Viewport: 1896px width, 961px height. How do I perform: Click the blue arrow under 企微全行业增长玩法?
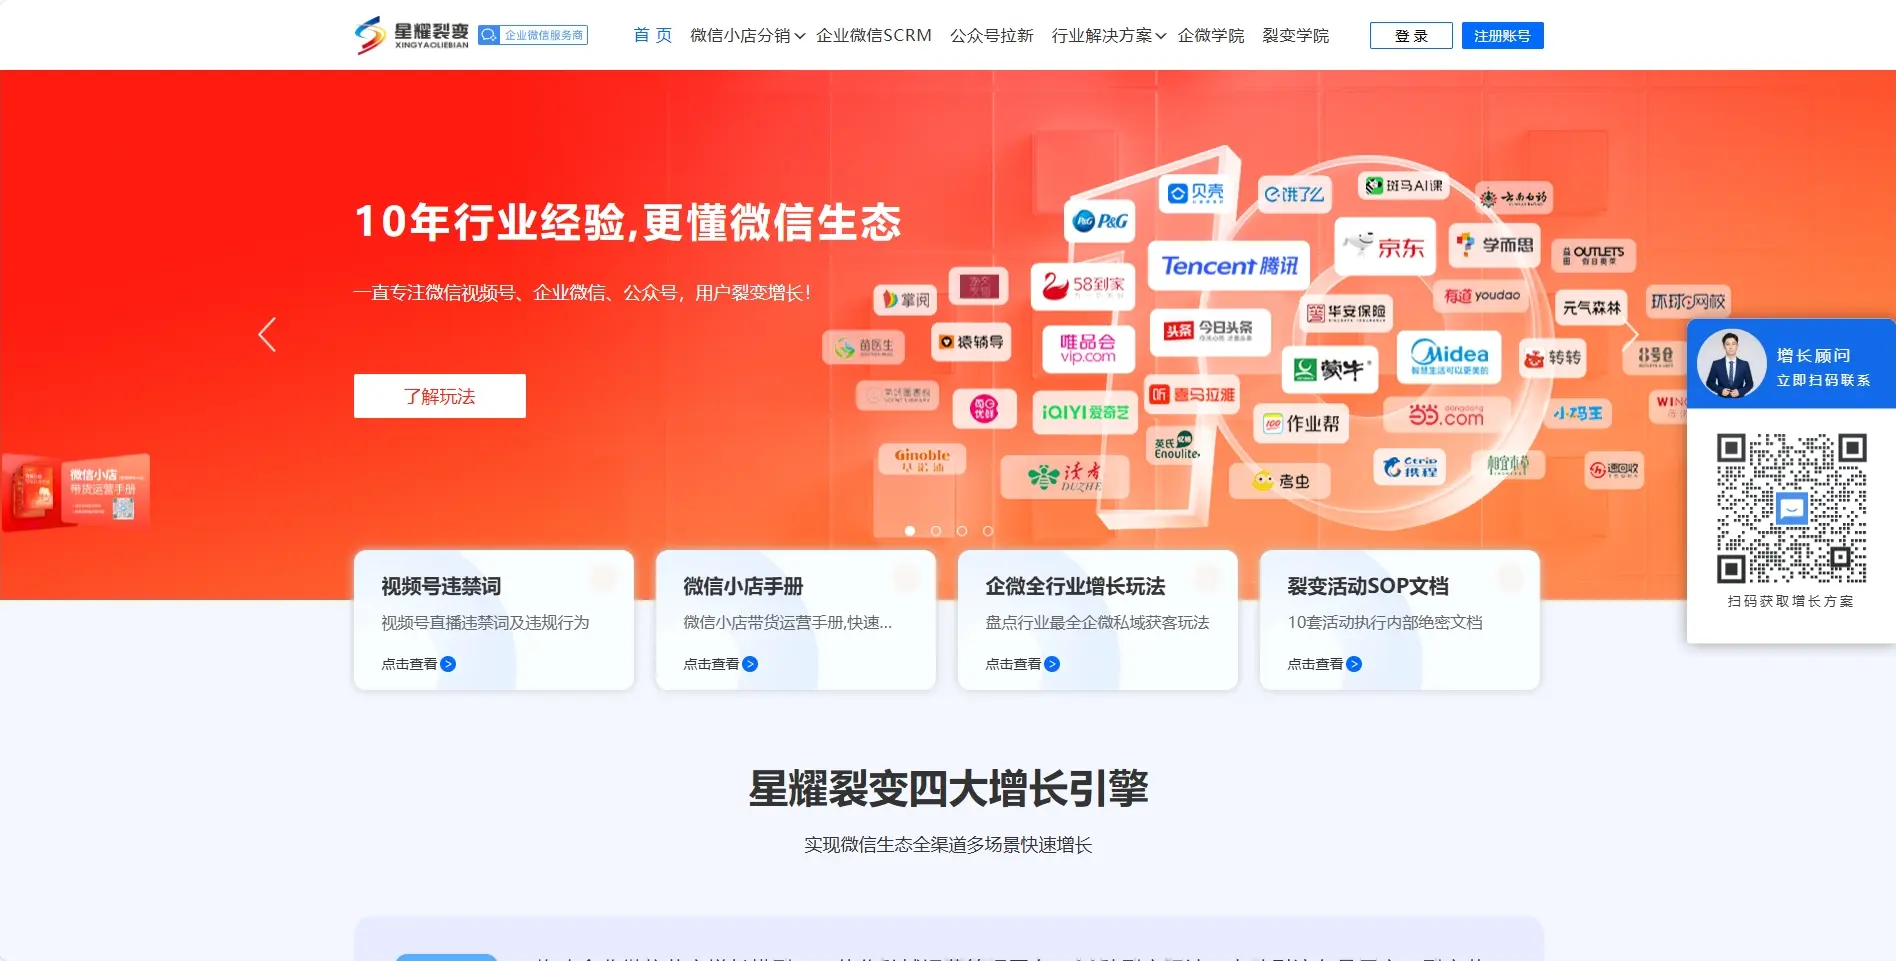[1052, 664]
